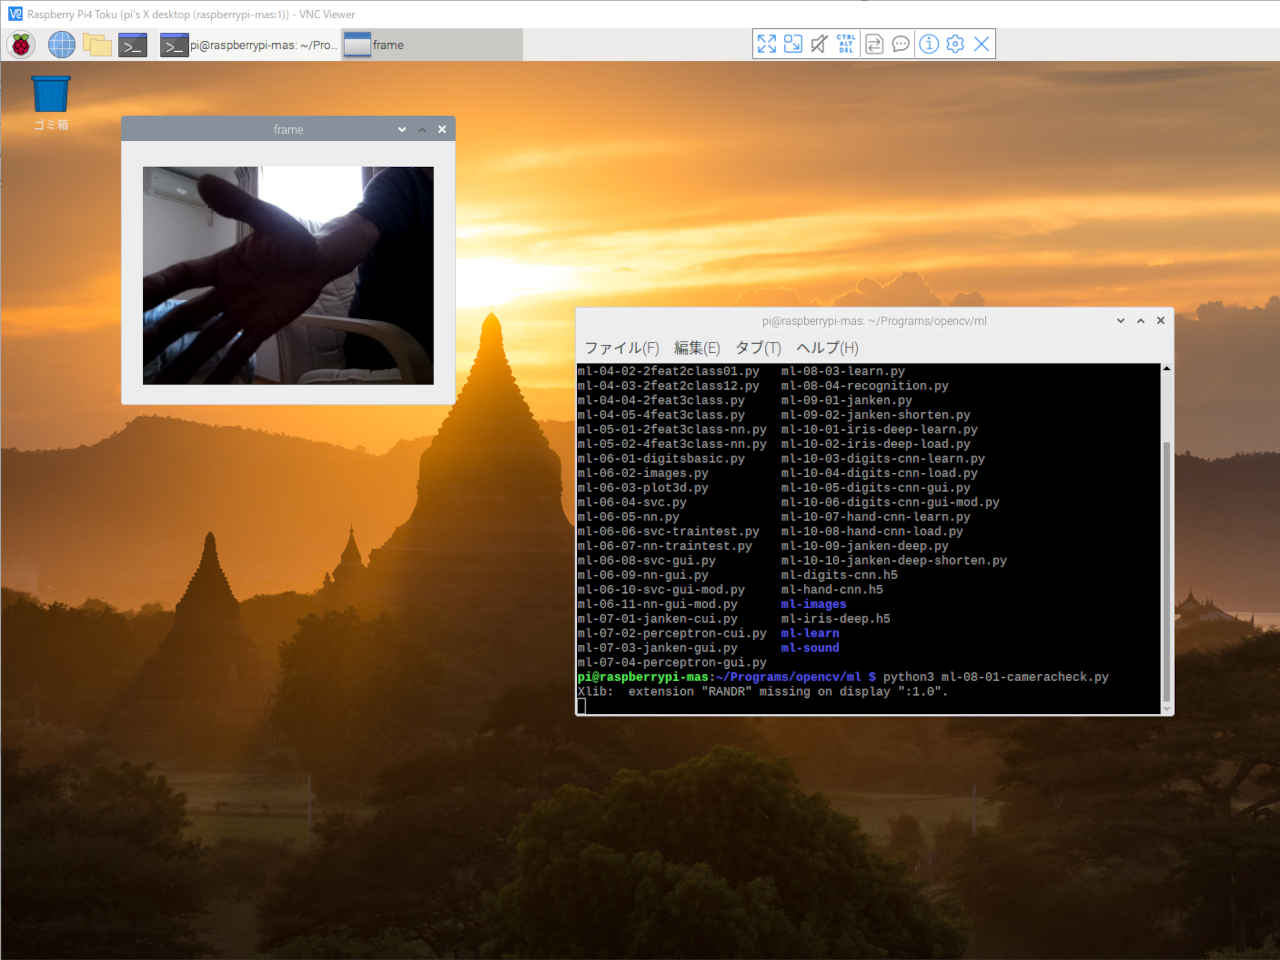This screenshot has height=960, width=1280.
Task: Click the ml-learn directory name
Action: 810,633
